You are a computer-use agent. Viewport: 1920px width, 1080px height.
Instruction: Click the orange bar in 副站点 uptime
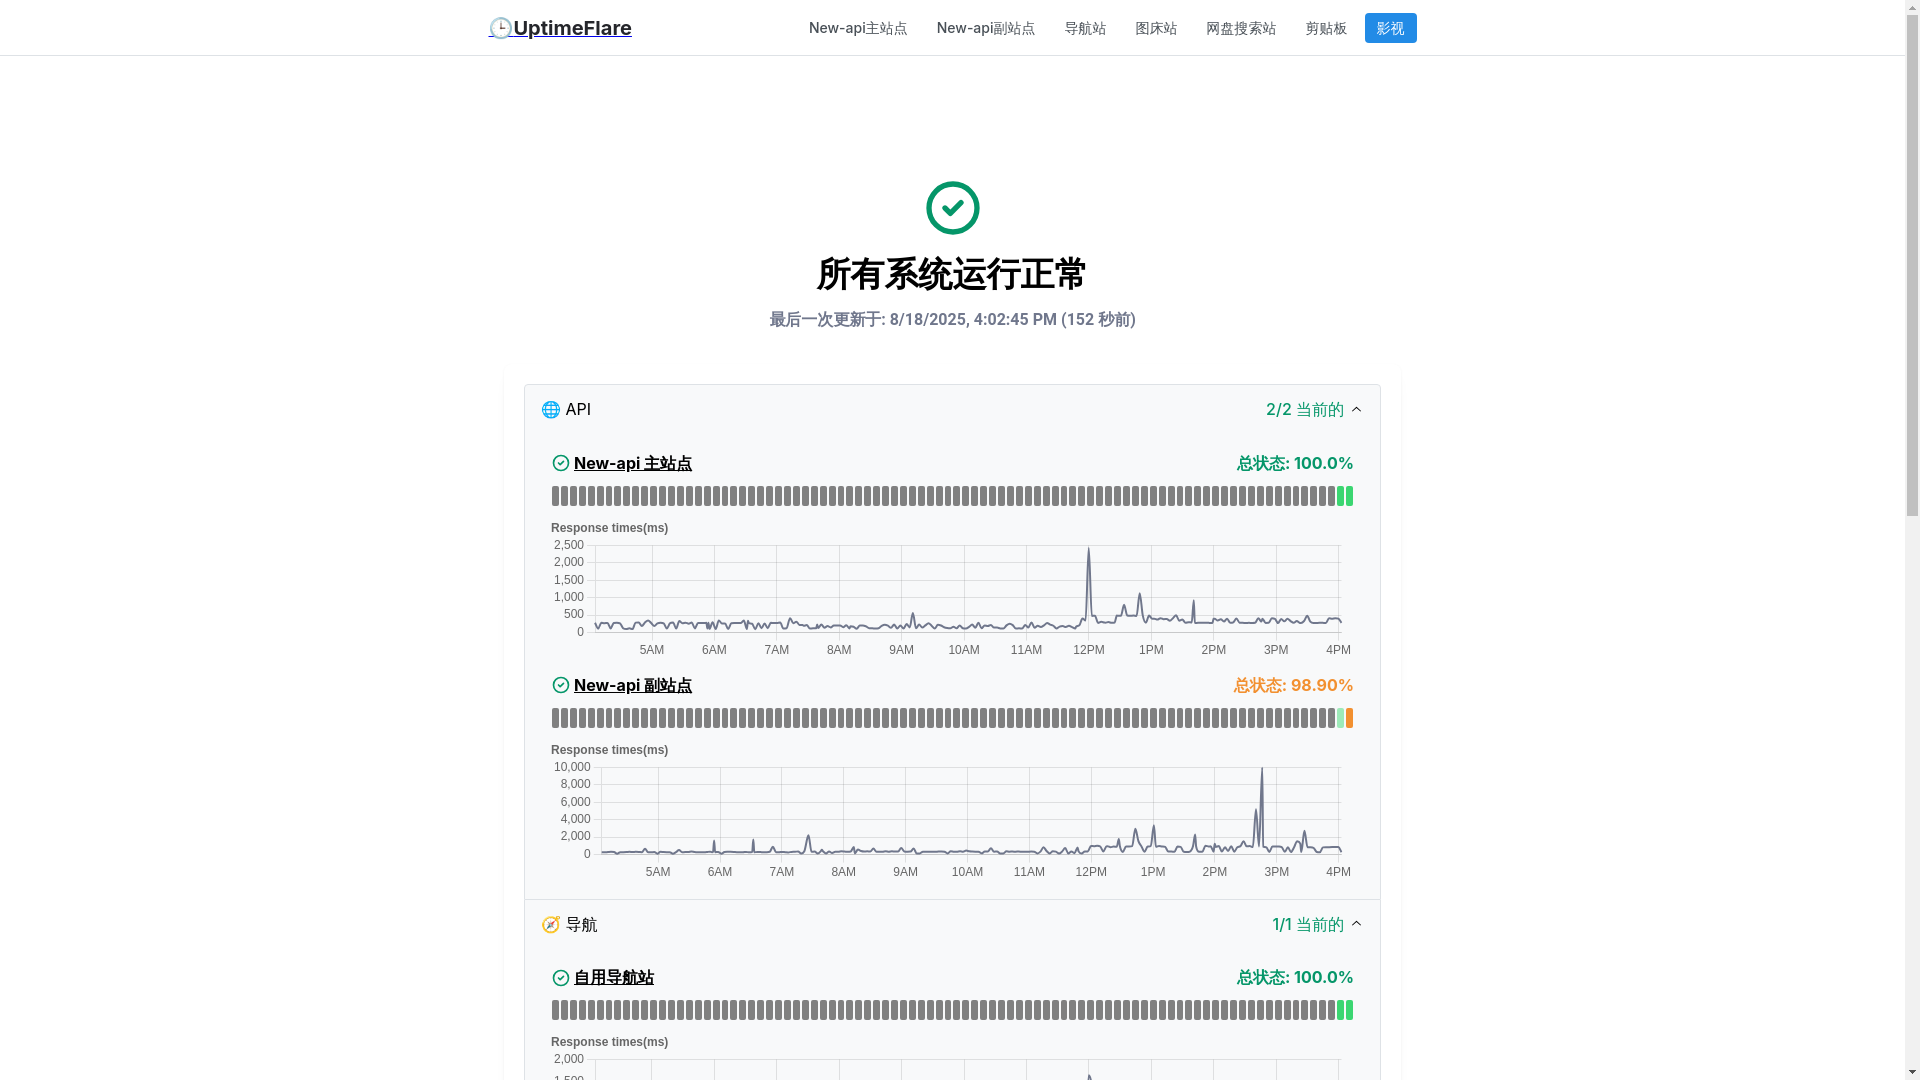coord(1349,718)
